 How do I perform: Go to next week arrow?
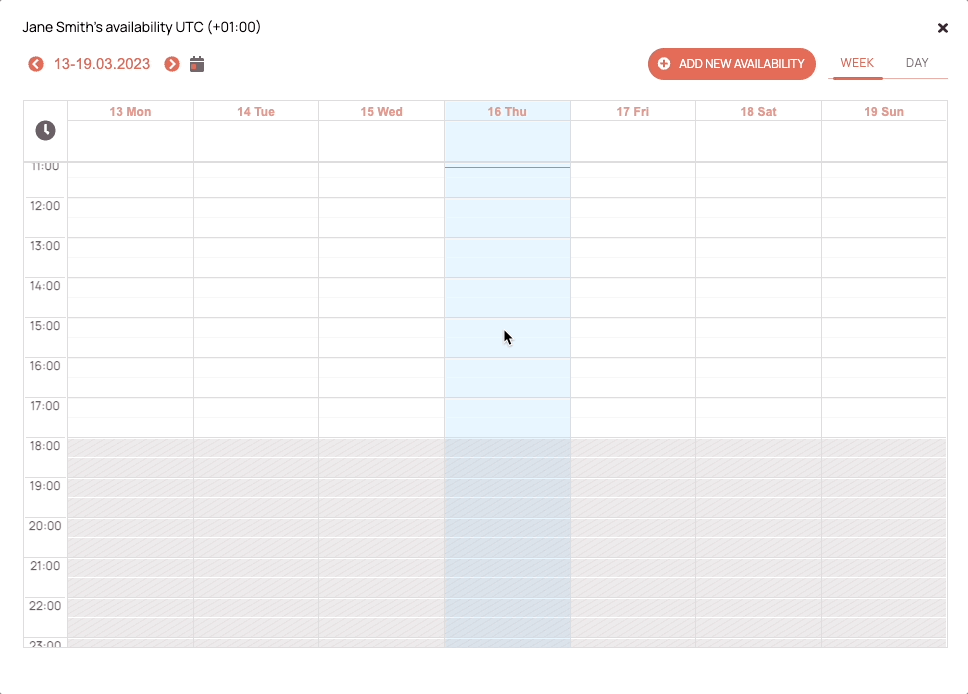(172, 64)
